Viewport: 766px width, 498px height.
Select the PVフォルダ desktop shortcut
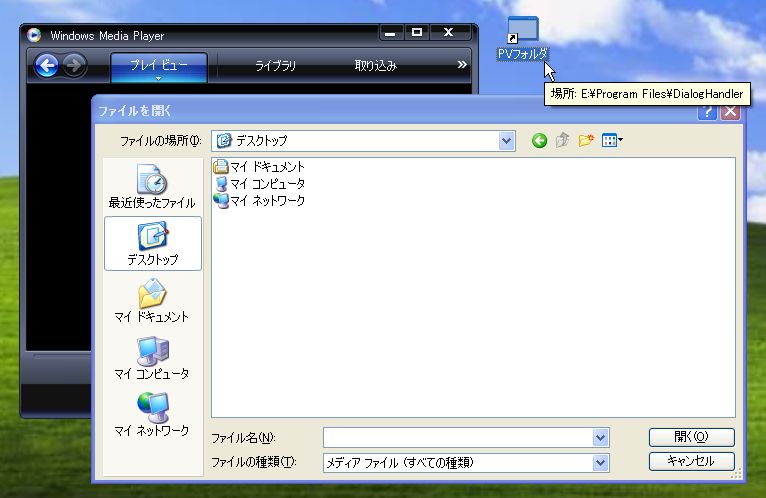[x=523, y=39]
